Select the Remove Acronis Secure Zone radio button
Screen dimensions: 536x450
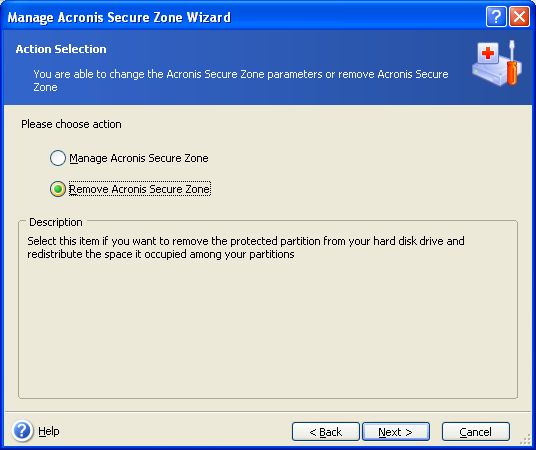[x=58, y=189]
